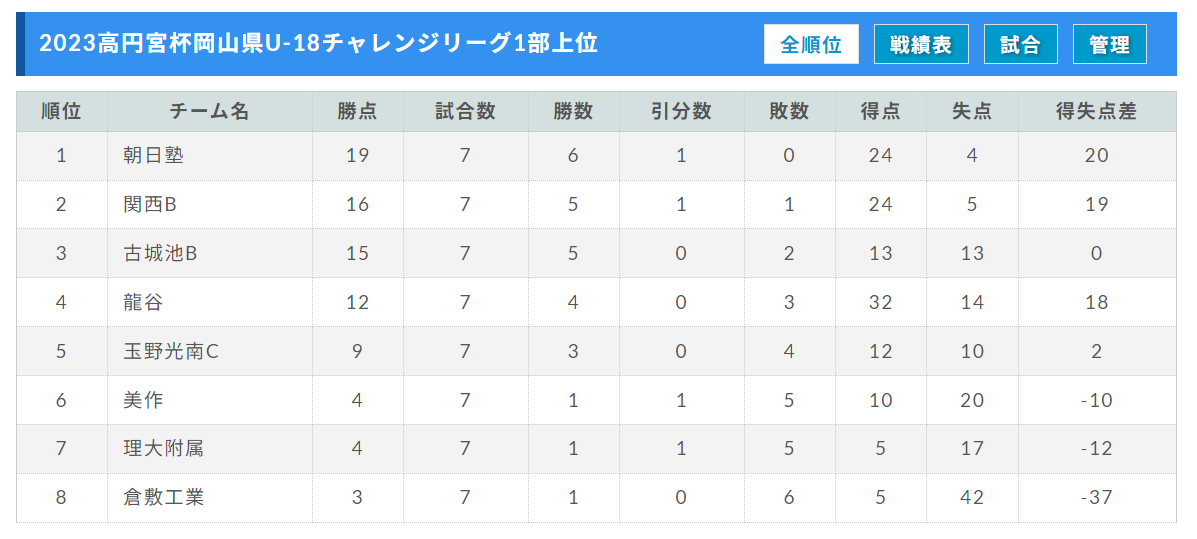This screenshot has width=1197, height=539.
Task: Select team 倉敷工業 in the table
Action: click(163, 498)
